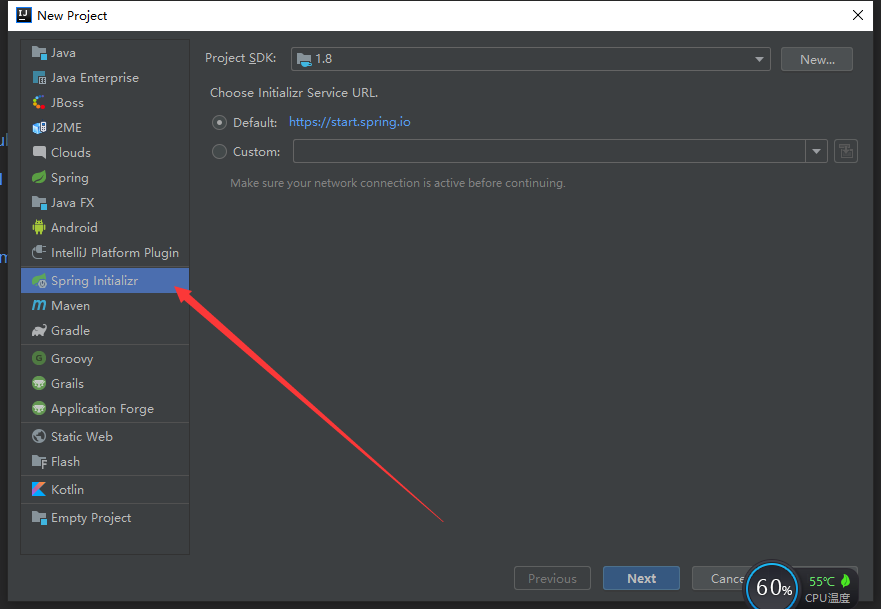Click the Spring list label
The width and height of the screenshot is (881, 609).
click(x=70, y=178)
